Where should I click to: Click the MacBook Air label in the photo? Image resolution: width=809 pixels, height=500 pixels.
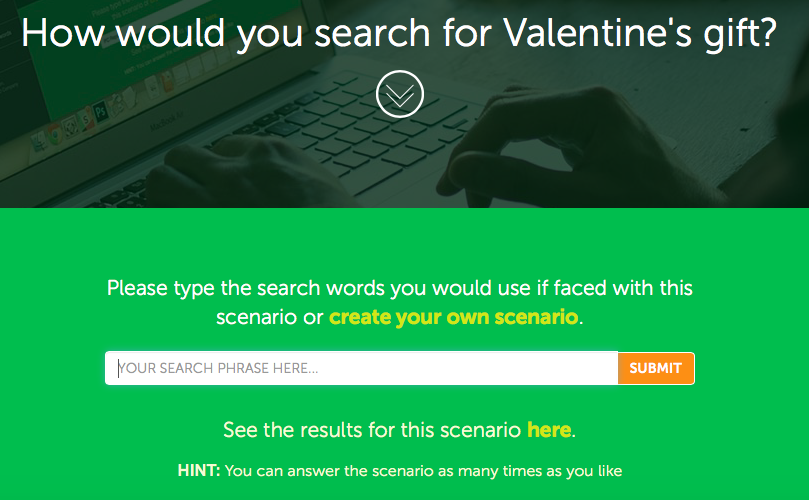click(166, 122)
